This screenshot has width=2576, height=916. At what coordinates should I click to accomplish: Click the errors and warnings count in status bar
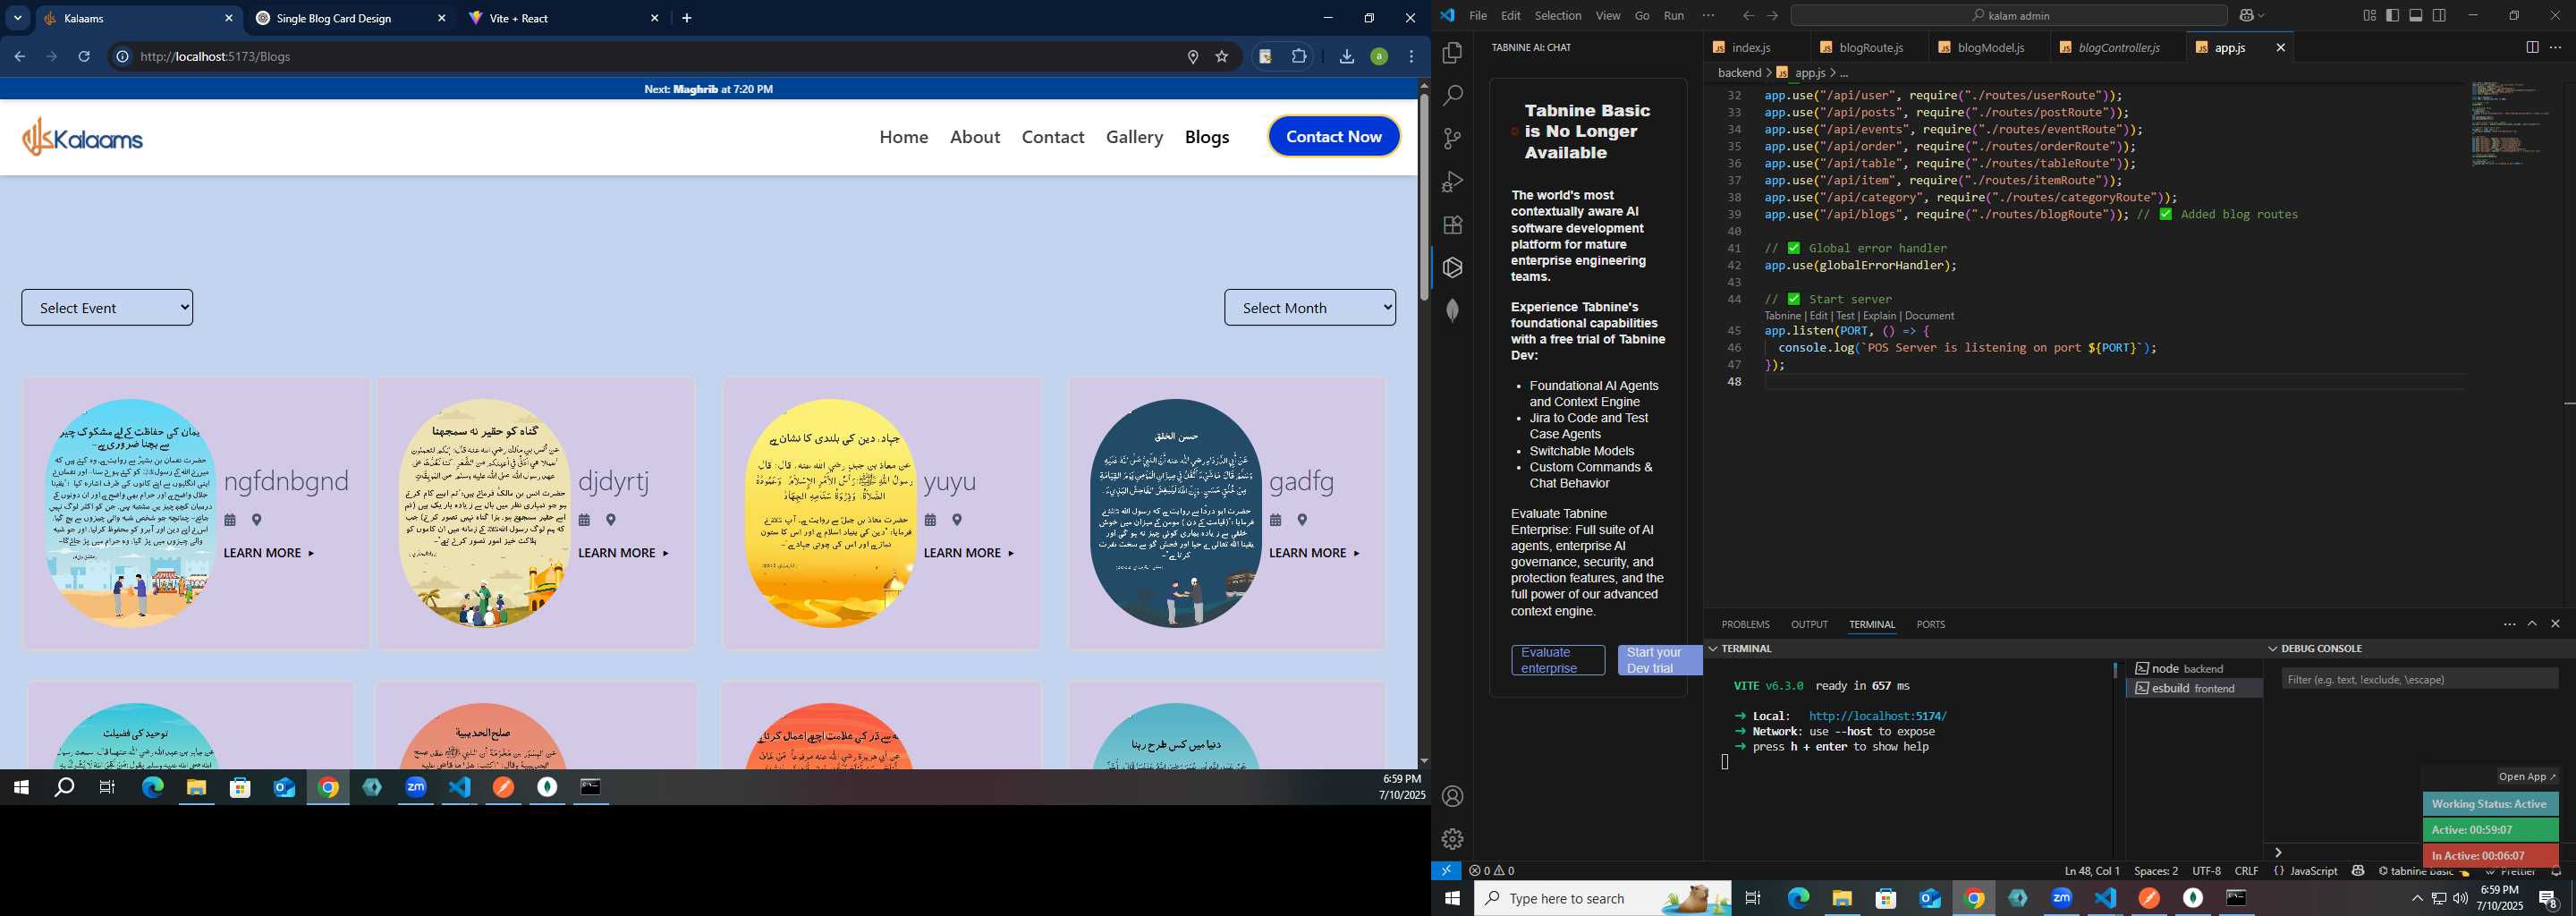(1492, 870)
